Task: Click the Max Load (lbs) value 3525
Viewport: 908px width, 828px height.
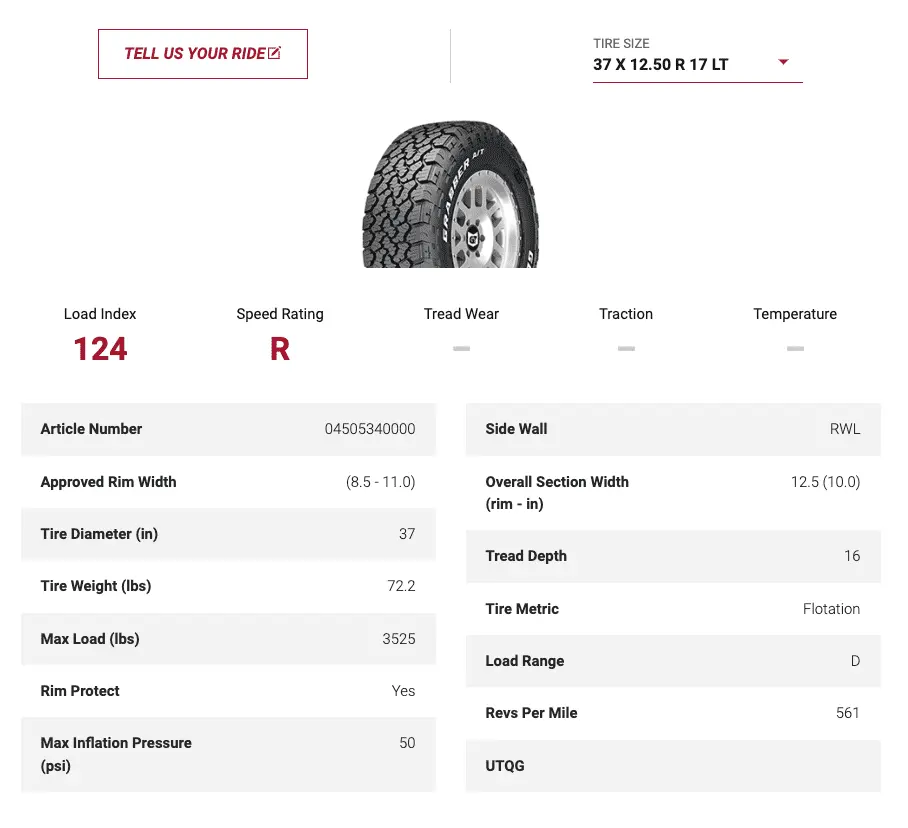Action: pyautogui.click(x=399, y=638)
